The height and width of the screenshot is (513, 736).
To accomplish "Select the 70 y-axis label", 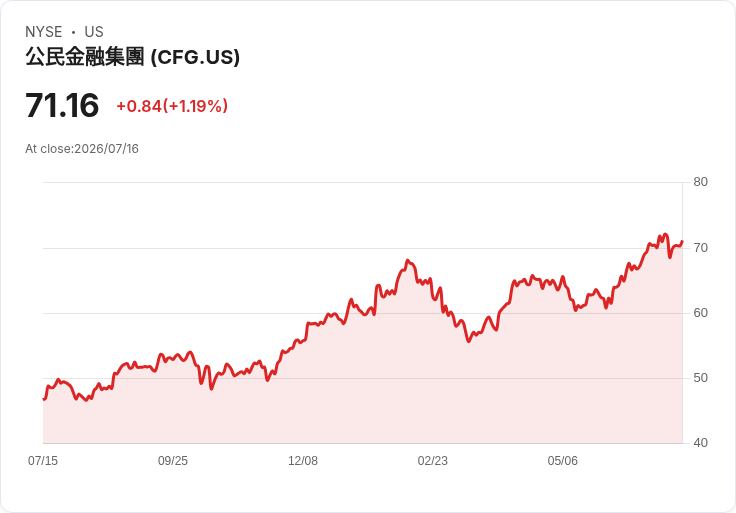I will coord(700,248).
